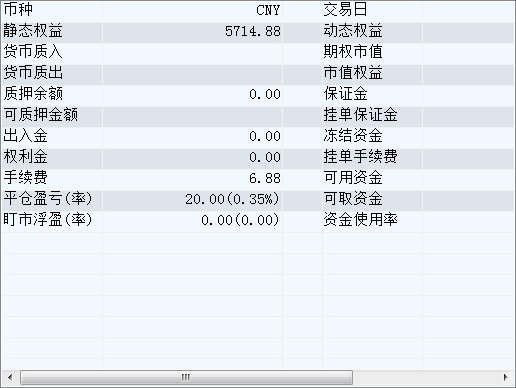Click the 出入金 label
Screen dimensions: 516x388
[25, 136]
